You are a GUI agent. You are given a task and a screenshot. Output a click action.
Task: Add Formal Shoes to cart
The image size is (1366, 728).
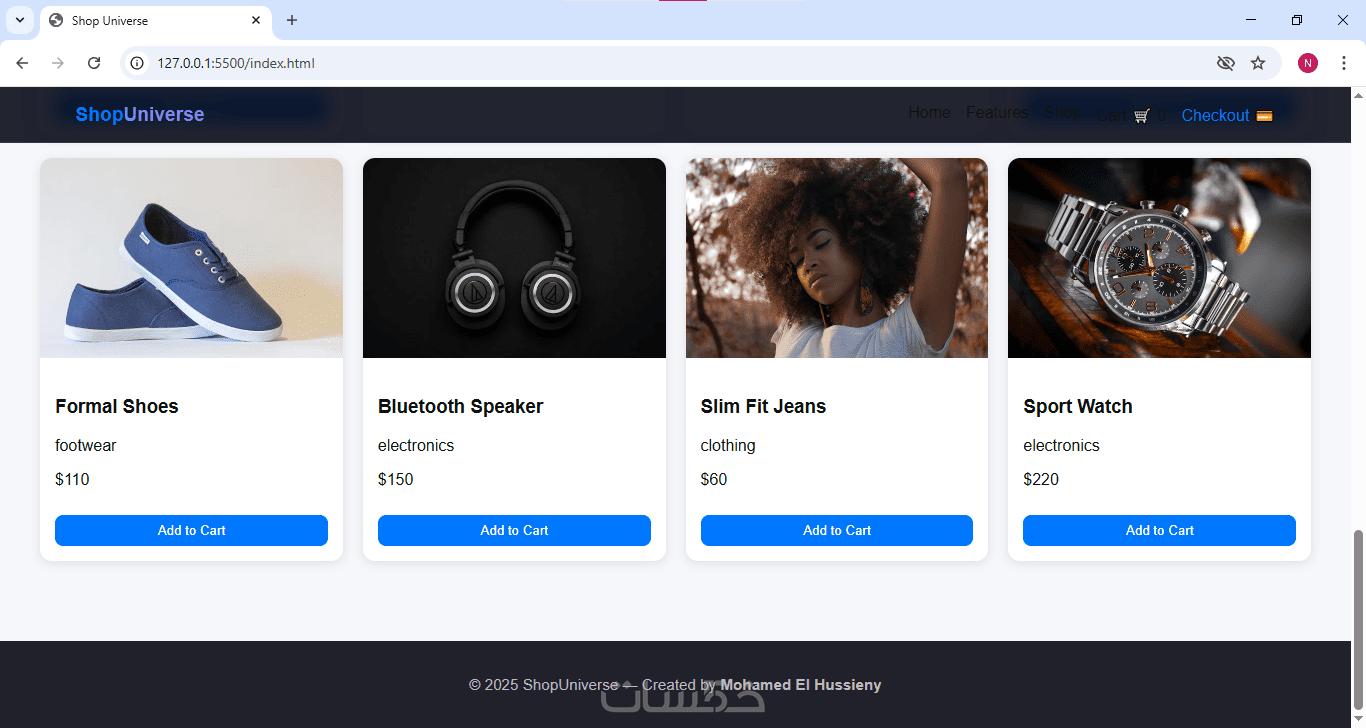[191, 530]
